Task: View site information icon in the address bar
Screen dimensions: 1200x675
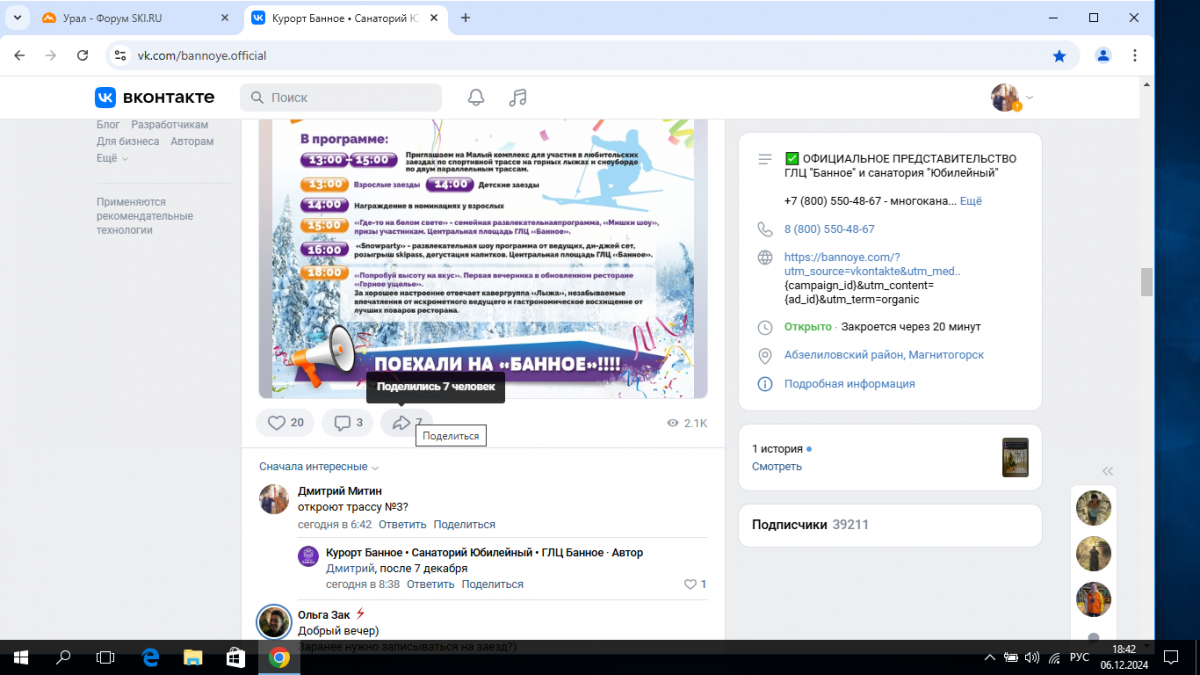Action: click(119, 56)
